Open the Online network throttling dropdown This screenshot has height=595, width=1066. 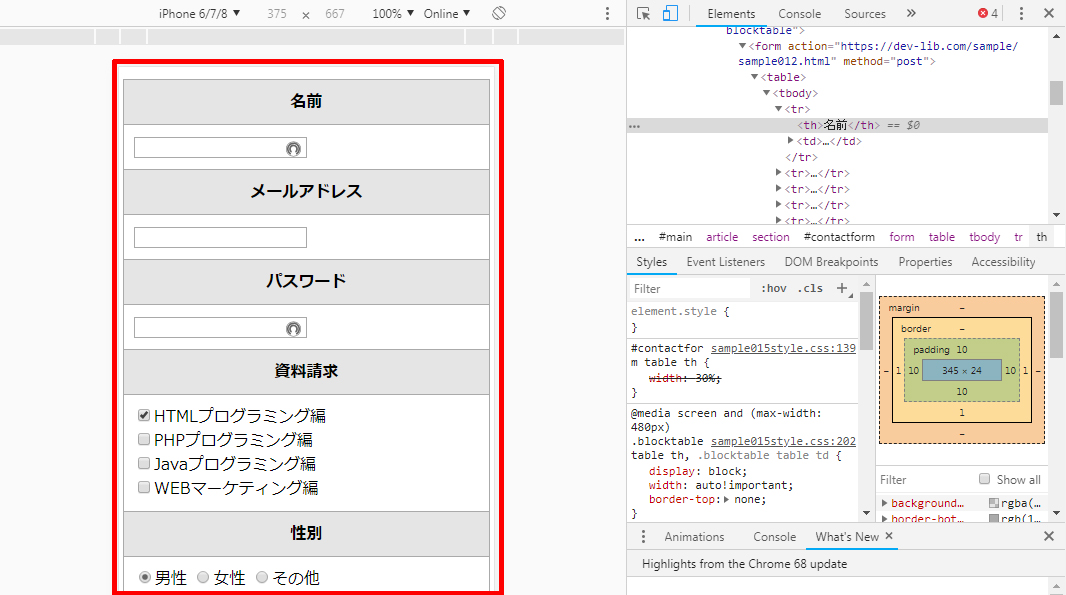point(446,14)
